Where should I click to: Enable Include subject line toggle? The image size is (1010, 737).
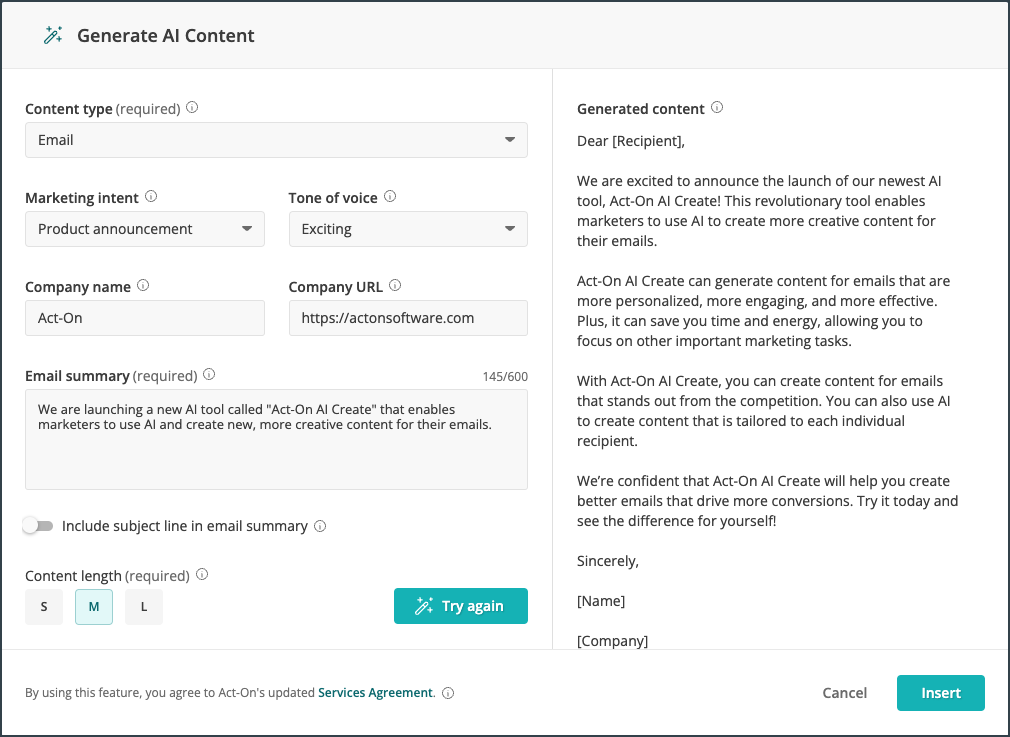(38, 526)
